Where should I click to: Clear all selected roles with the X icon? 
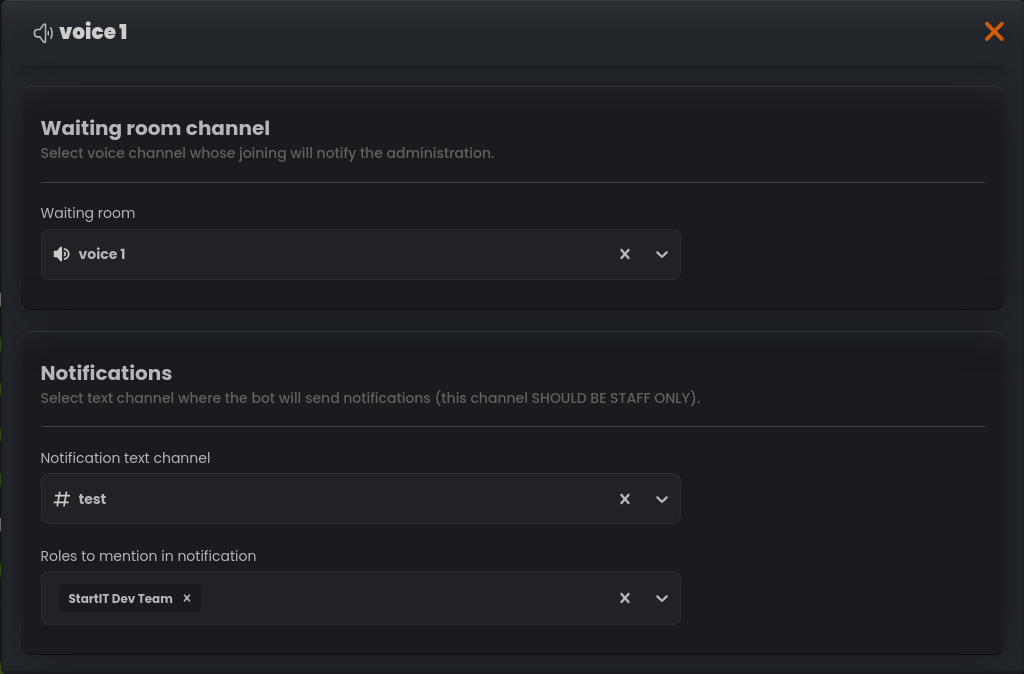click(x=625, y=598)
